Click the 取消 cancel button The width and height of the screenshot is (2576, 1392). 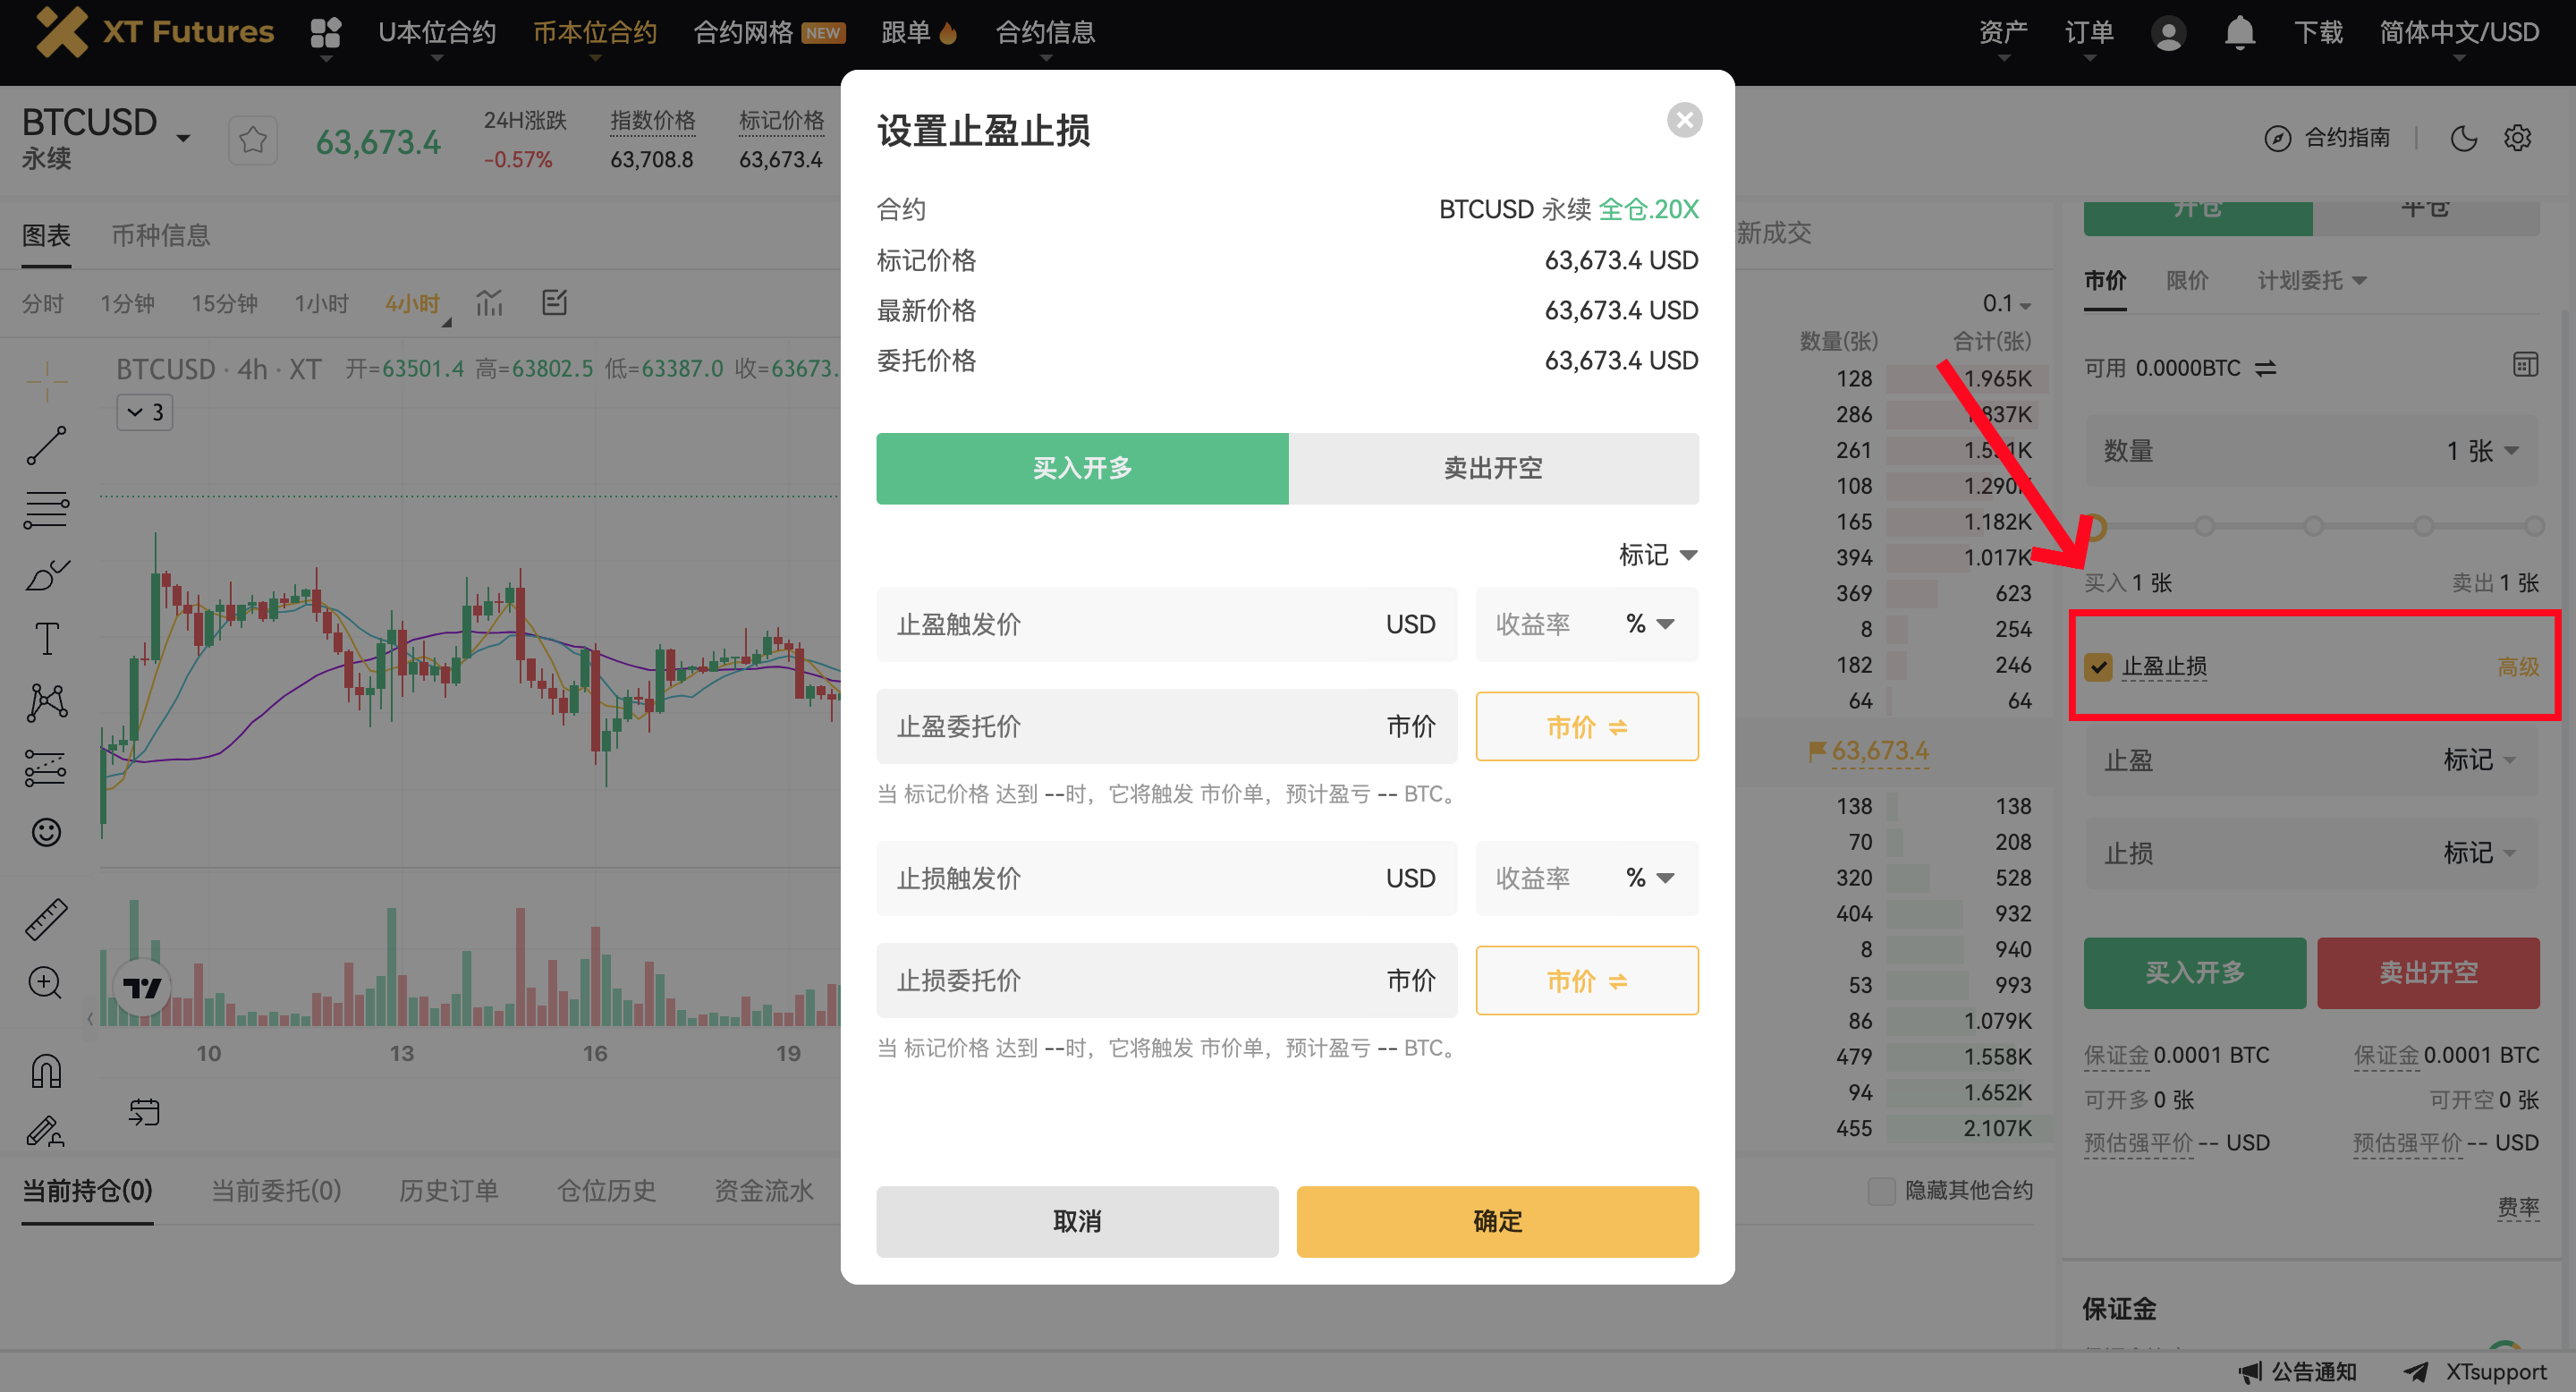1077,1222
